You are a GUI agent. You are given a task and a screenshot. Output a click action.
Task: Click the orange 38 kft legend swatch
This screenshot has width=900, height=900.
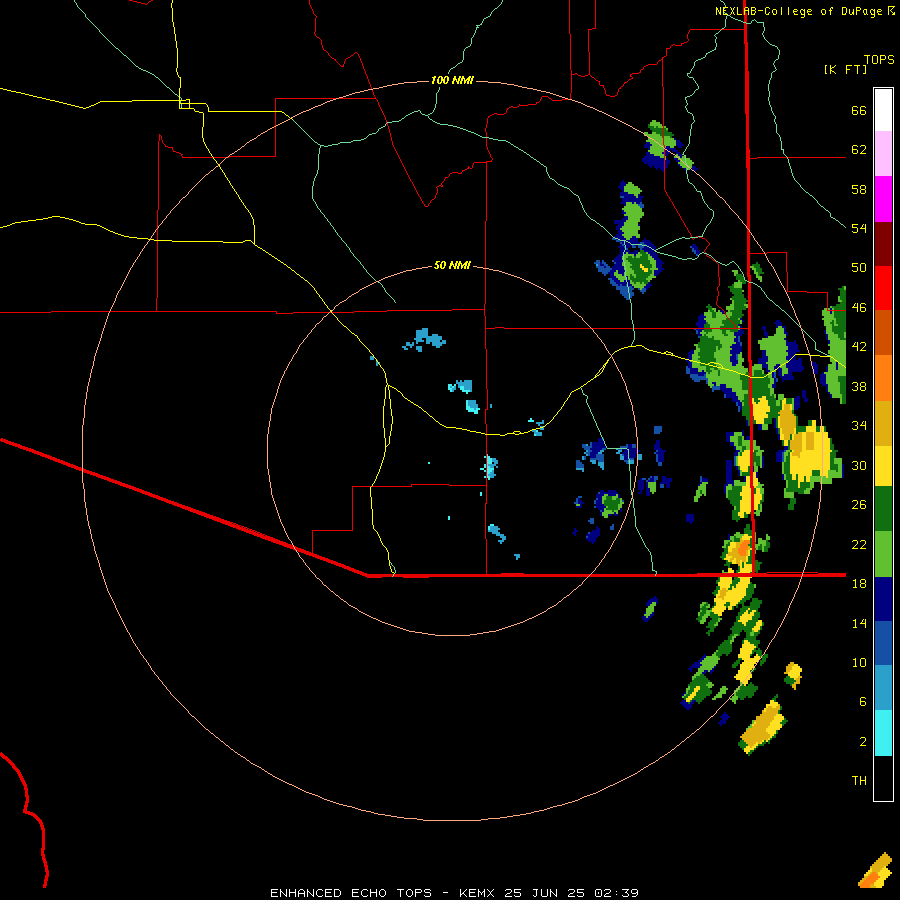pos(883,378)
